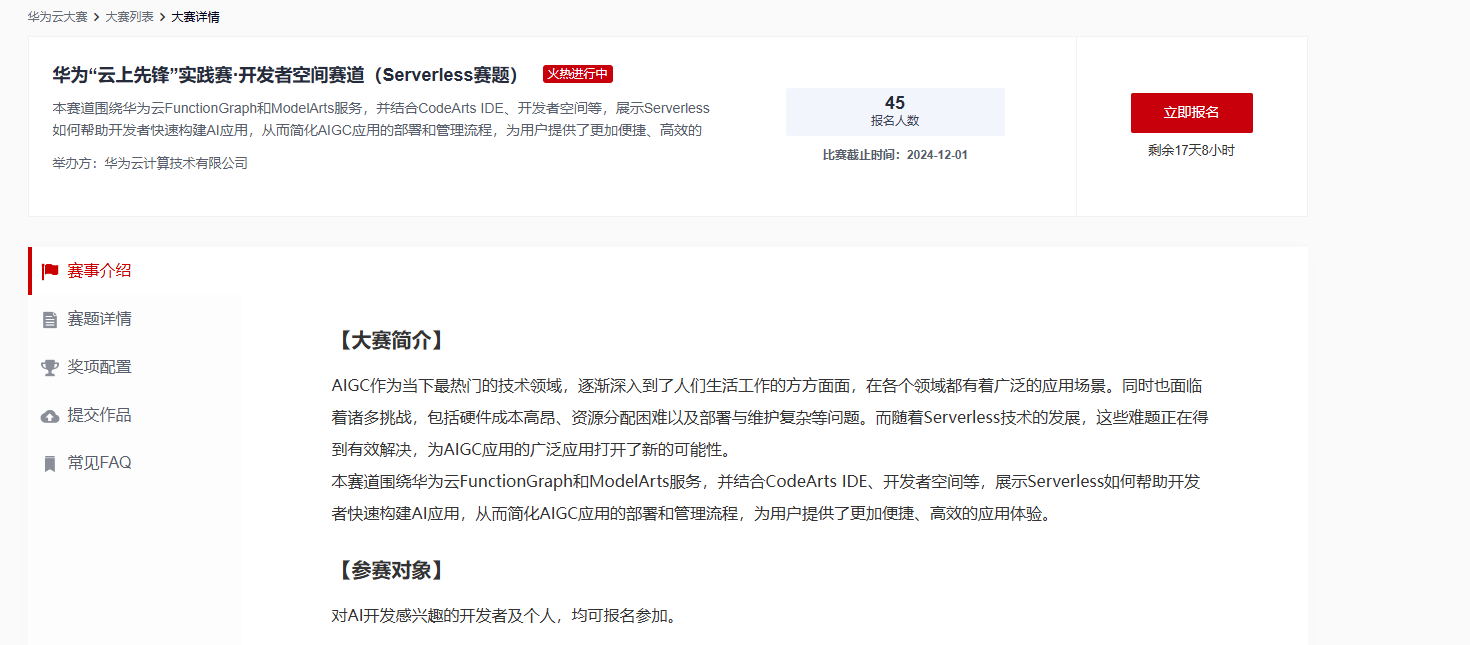1470x645 pixels.
Task: Select the 赛事介绍 sidebar tab
Action: click(135, 271)
